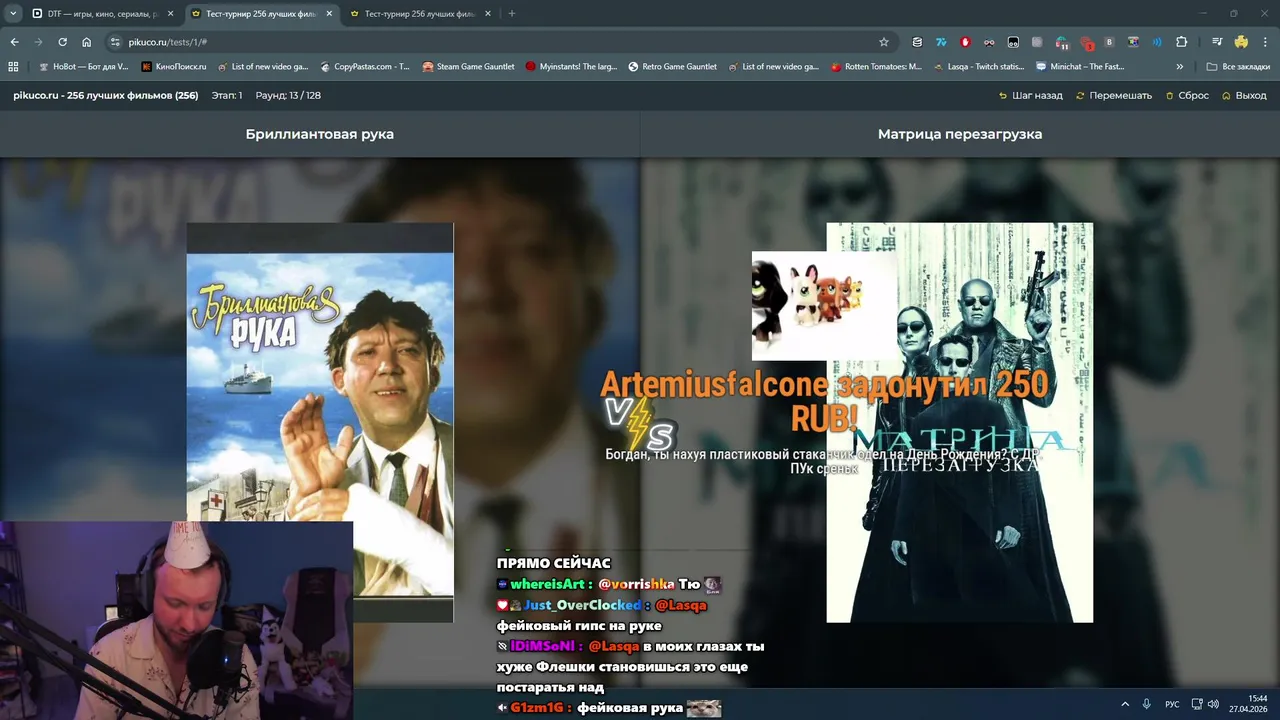Viewport: 1280px width, 720px height.
Task: Click the microphone icon in system tray
Action: click(1146, 704)
